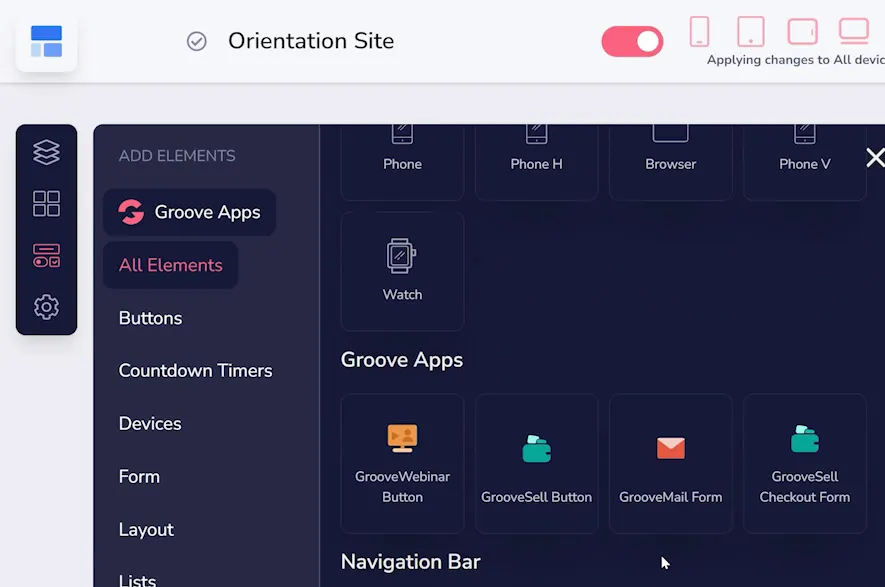Add the Browser device element

point(671,162)
